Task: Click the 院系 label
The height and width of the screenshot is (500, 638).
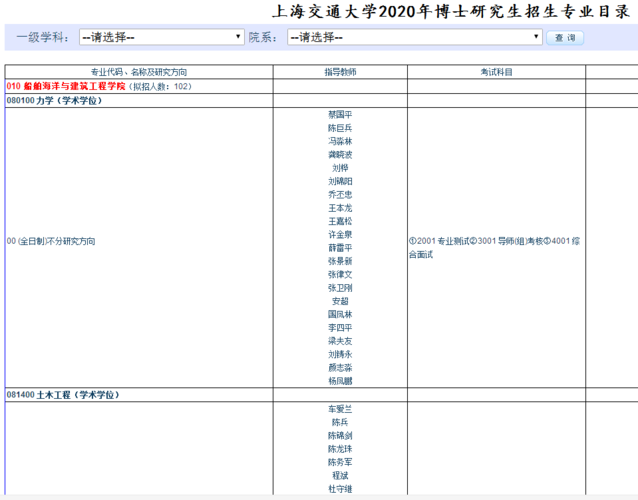Action: (263, 37)
